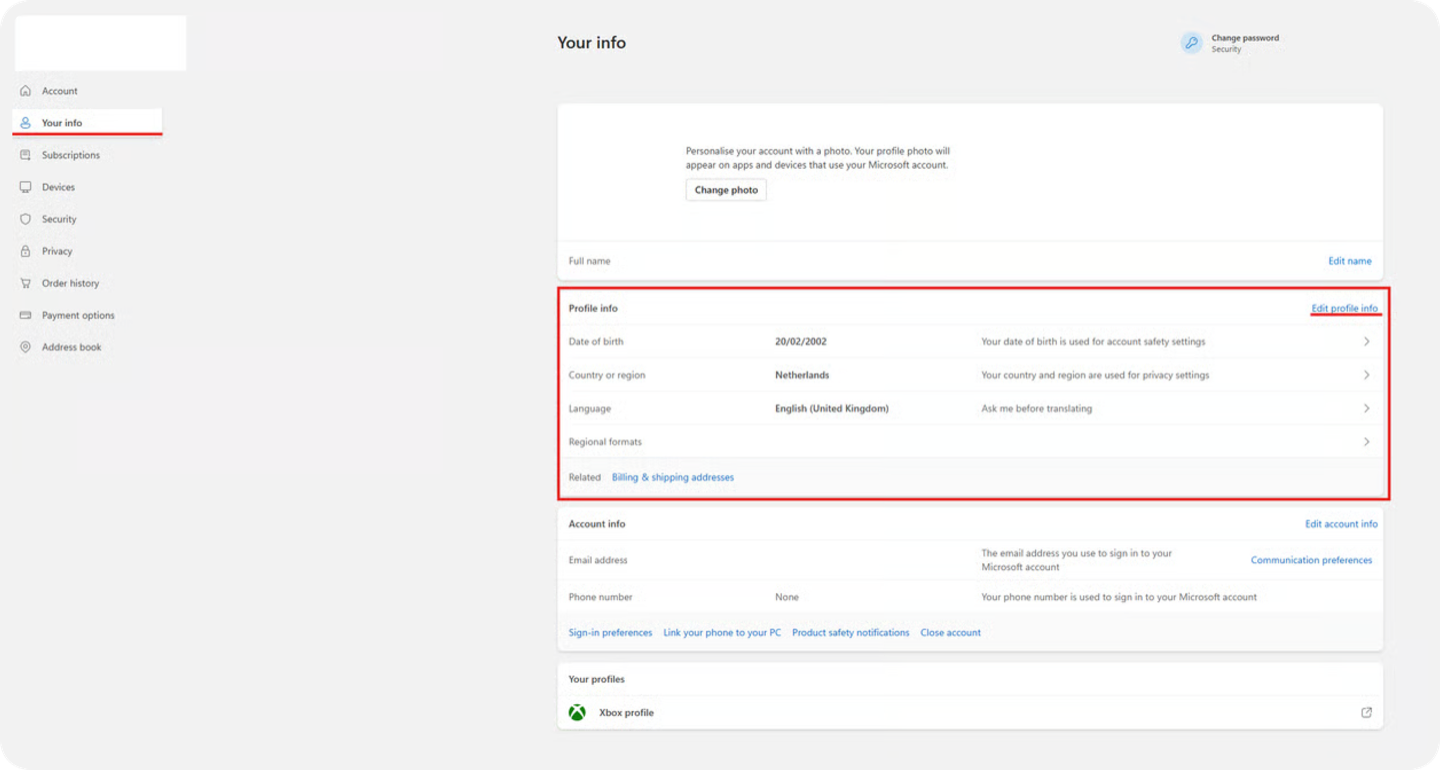1440x770 pixels.
Task: Click the Security shield icon
Action: pos(25,219)
